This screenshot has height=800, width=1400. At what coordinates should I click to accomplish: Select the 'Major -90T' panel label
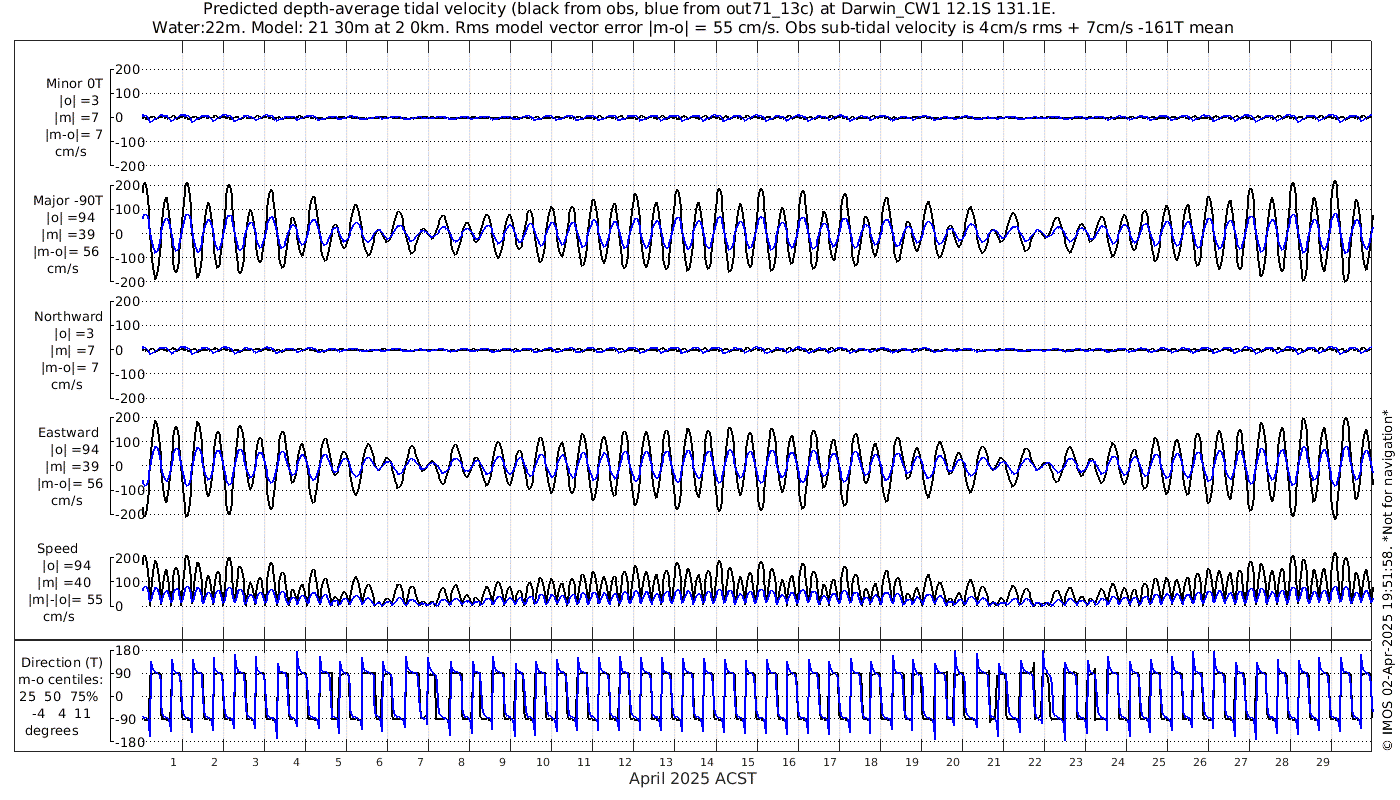67,200
